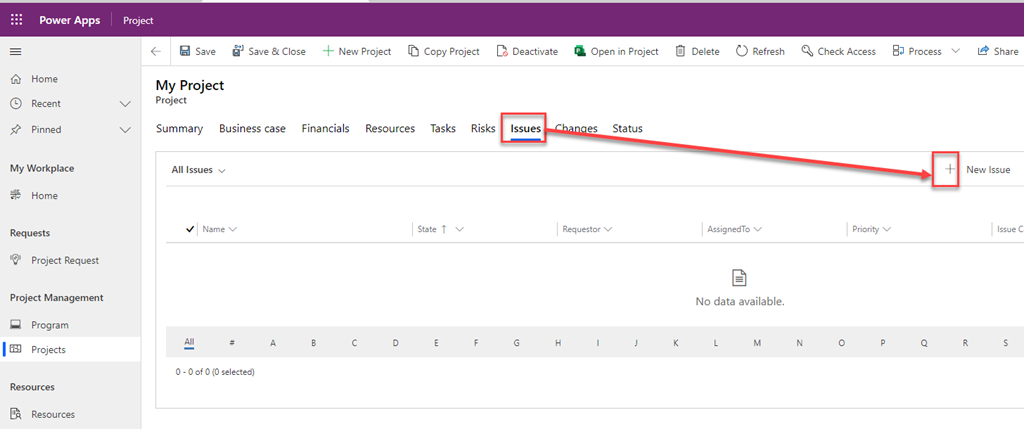Click the Deactivate button
Viewport: 1024px width, 429px height.
(527, 51)
